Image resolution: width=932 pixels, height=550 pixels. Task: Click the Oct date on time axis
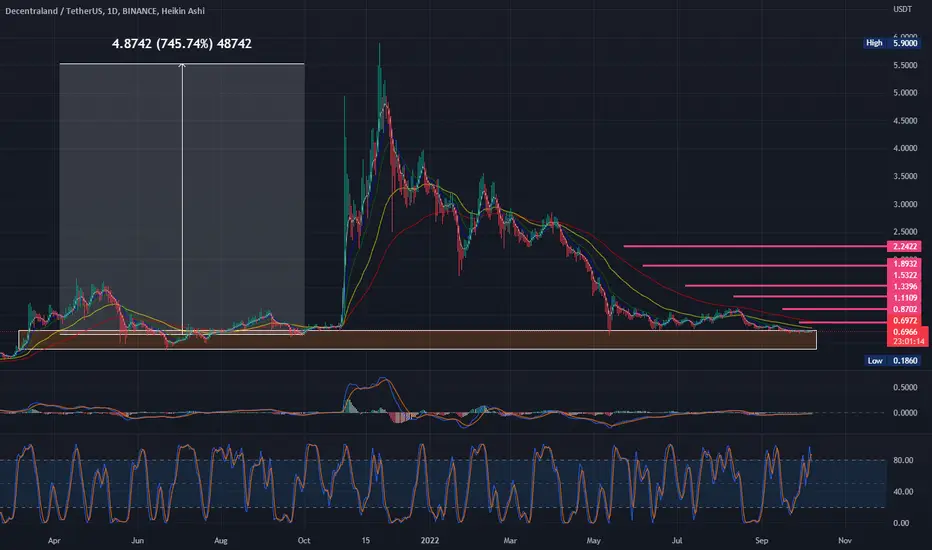tap(304, 540)
